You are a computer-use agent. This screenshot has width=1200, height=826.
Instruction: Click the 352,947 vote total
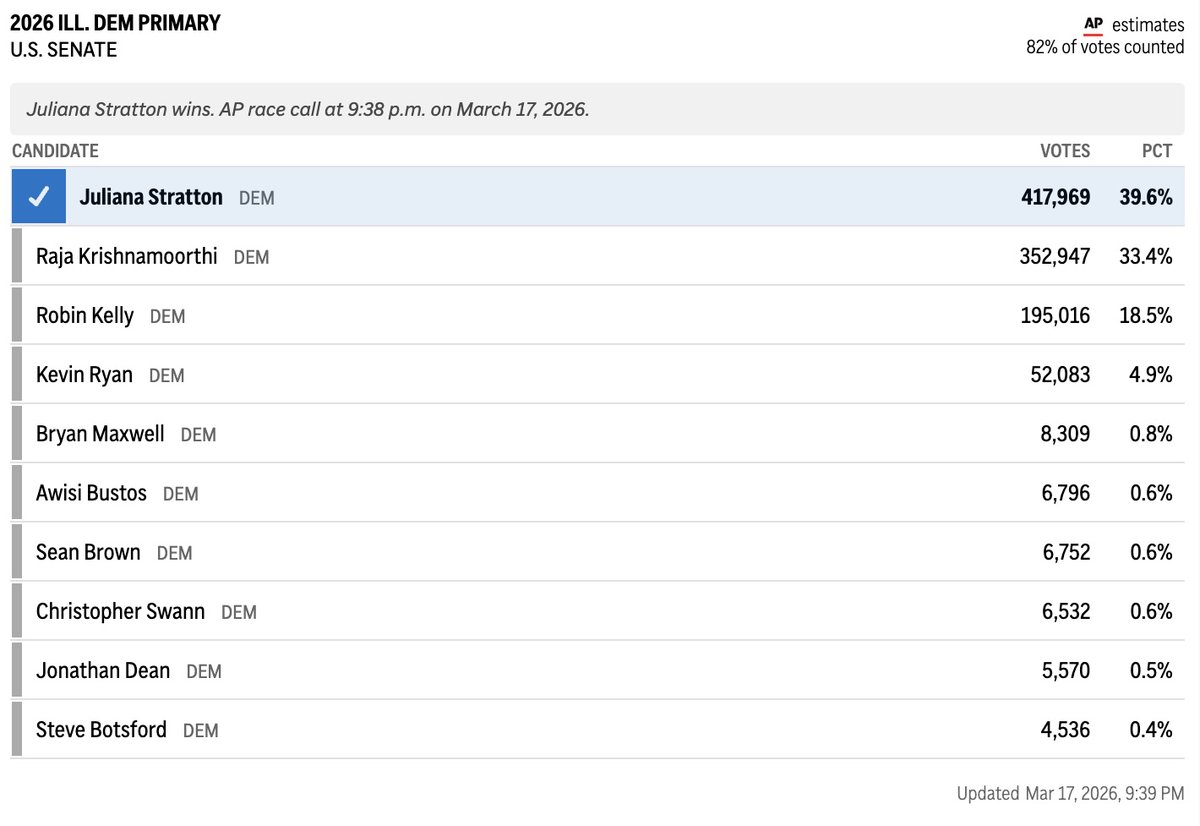point(1055,256)
